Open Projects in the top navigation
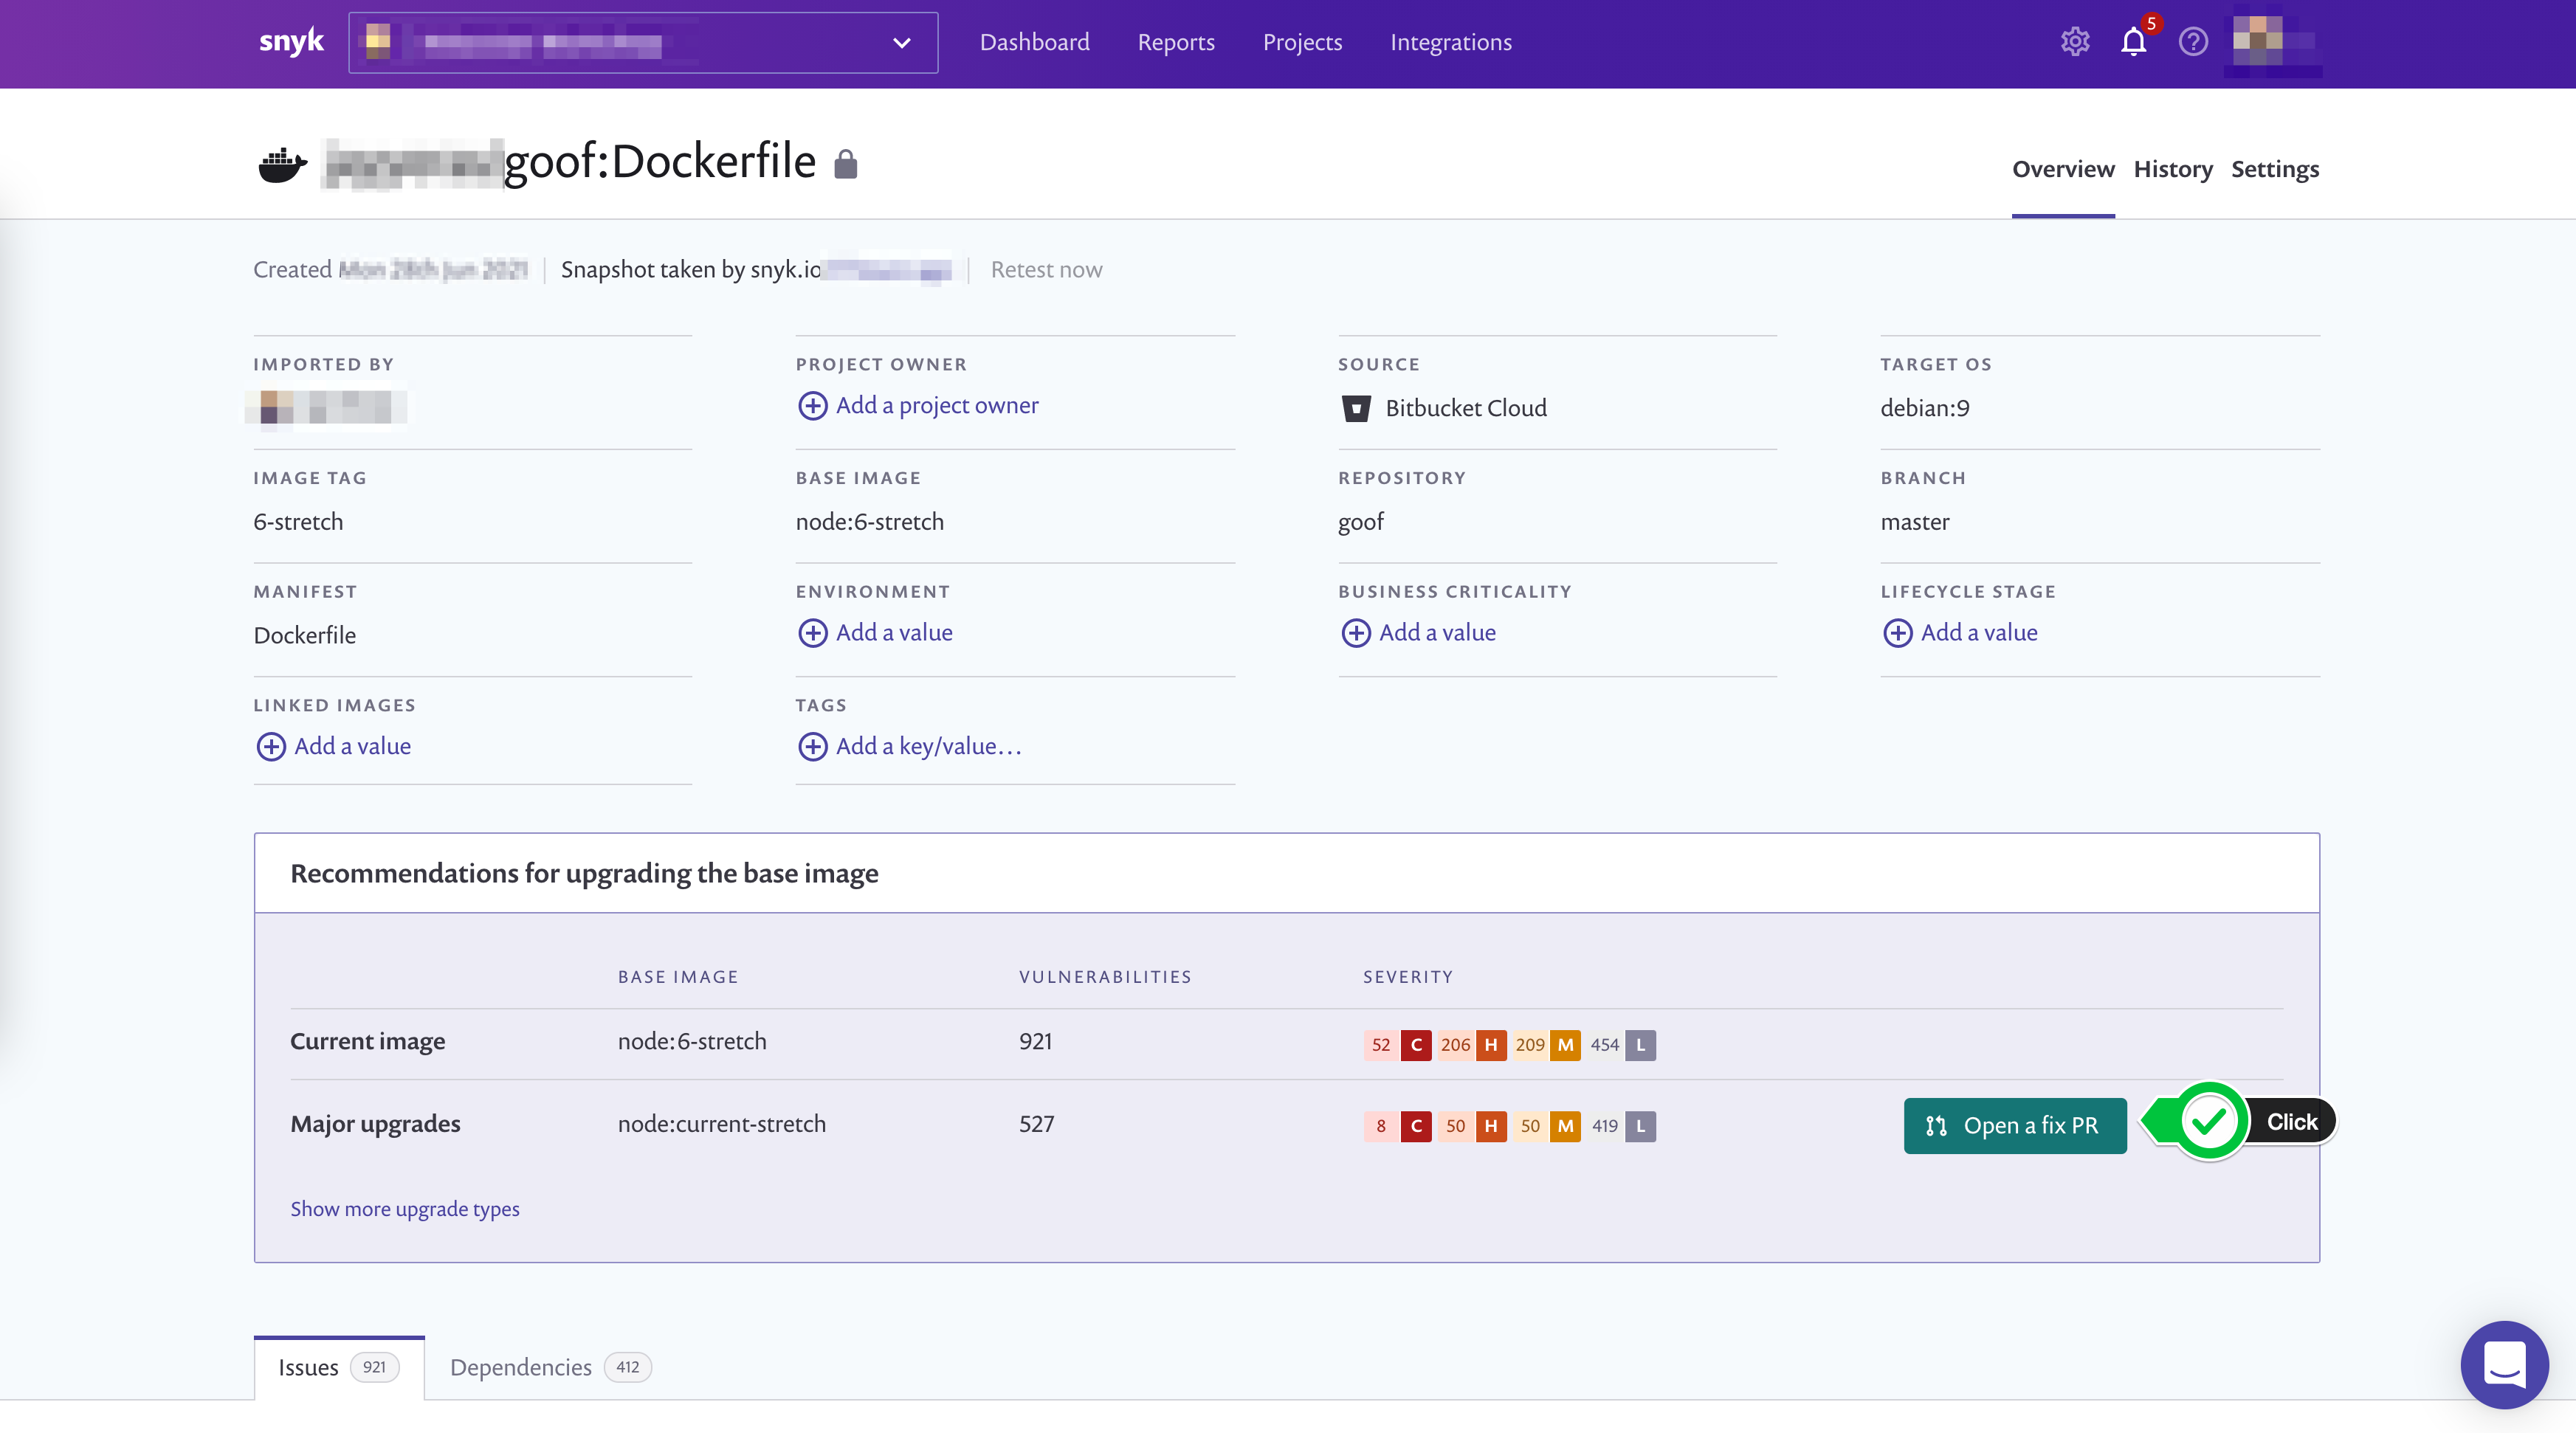 (x=1302, y=42)
